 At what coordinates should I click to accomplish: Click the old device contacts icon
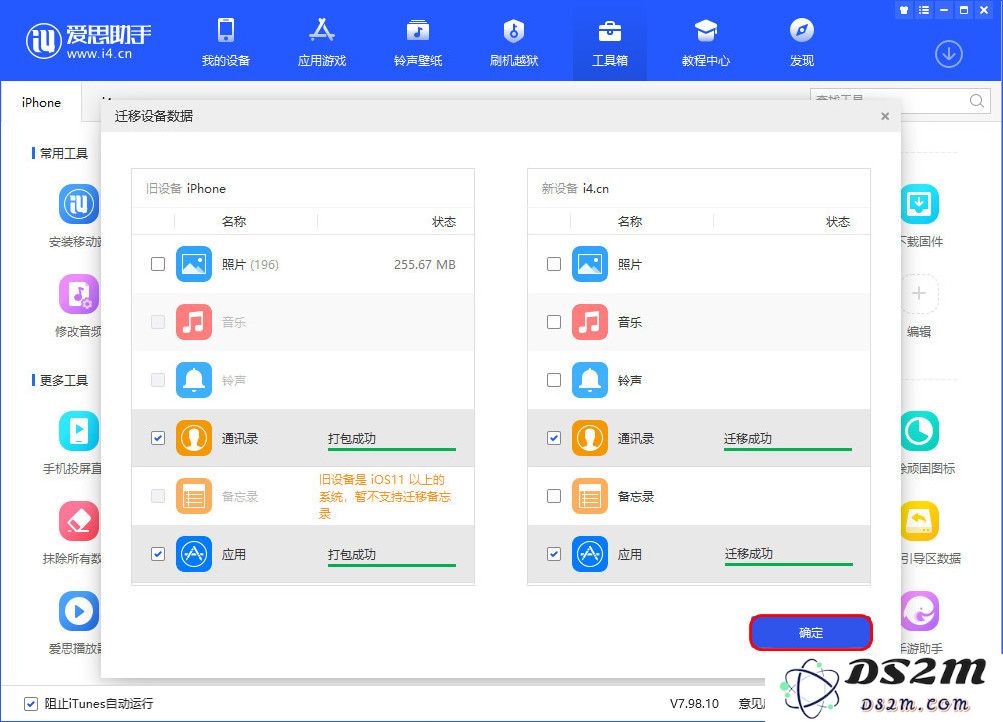194,438
